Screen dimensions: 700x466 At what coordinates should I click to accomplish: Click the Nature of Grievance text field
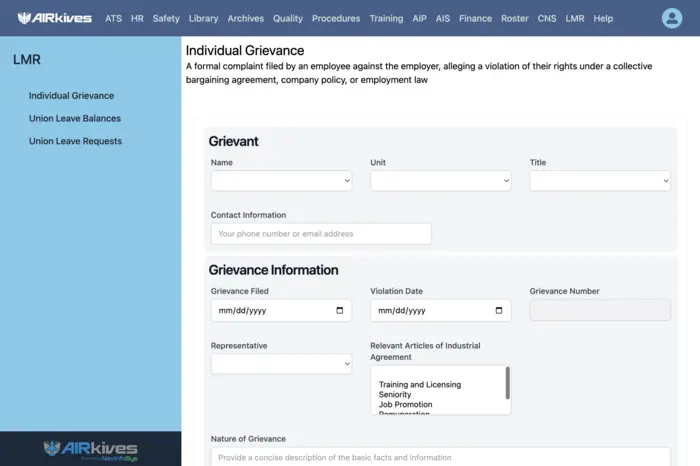(440, 457)
